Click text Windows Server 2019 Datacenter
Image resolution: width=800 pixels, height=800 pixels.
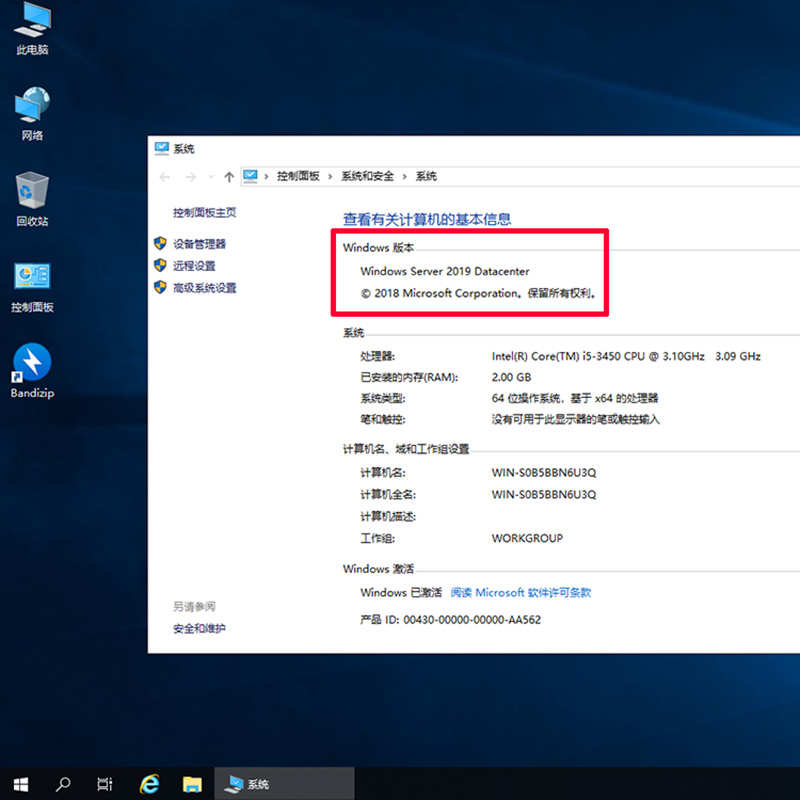pos(445,271)
